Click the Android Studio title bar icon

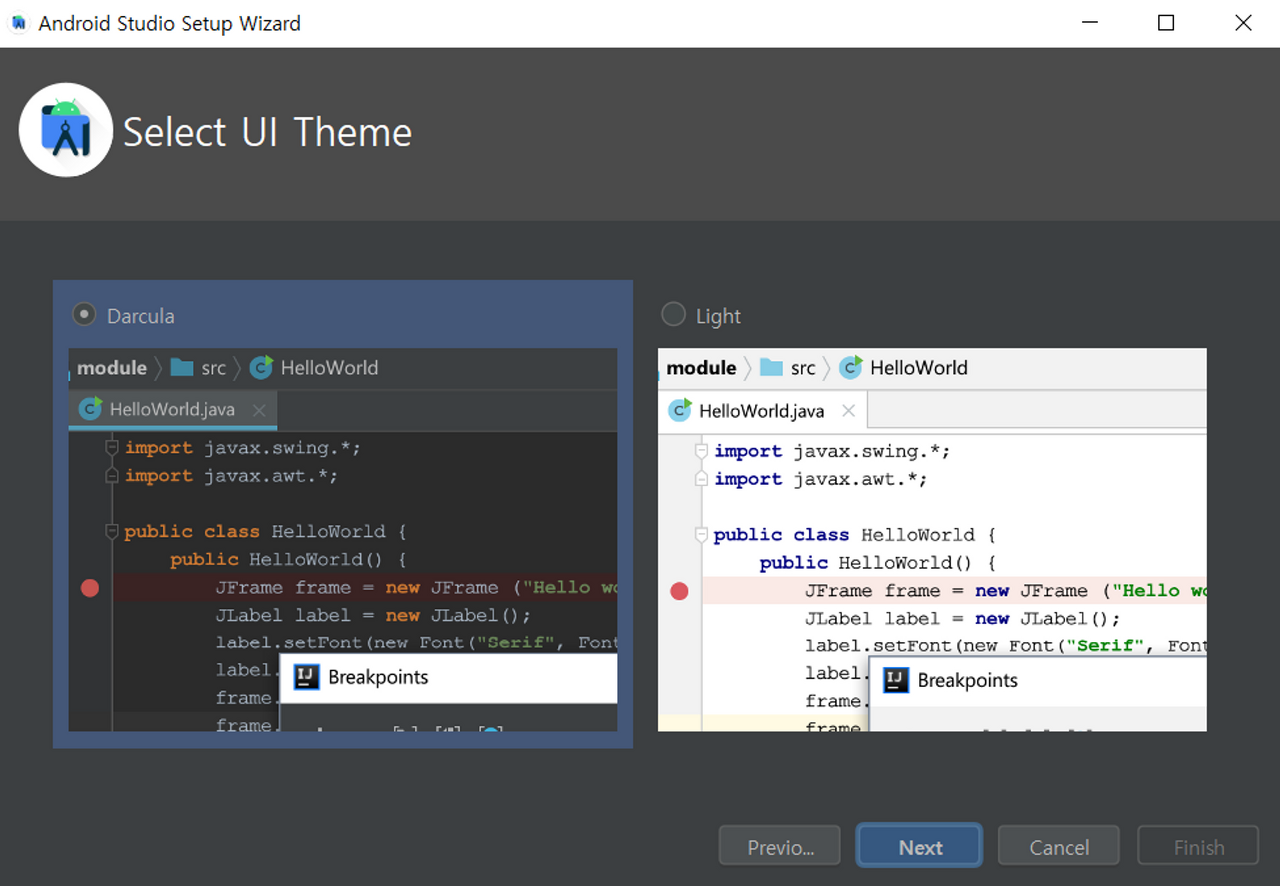(x=18, y=23)
